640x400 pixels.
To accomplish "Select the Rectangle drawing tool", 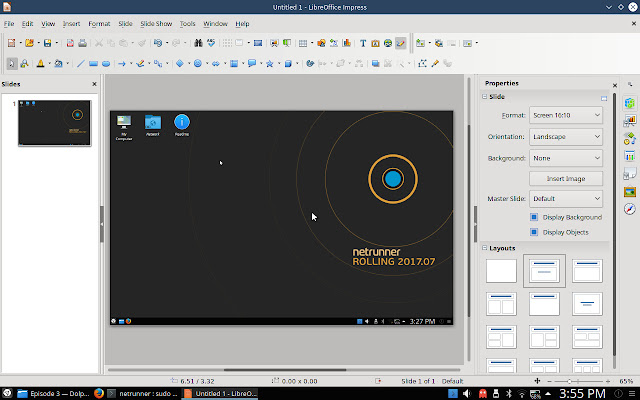I will tap(93, 63).
